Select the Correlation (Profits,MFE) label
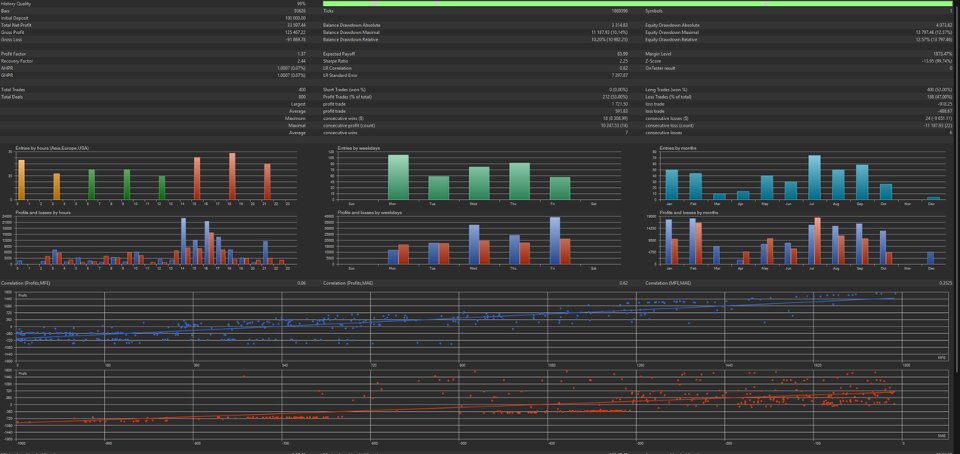Viewport: 960px width, 454px height. pos(24,283)
